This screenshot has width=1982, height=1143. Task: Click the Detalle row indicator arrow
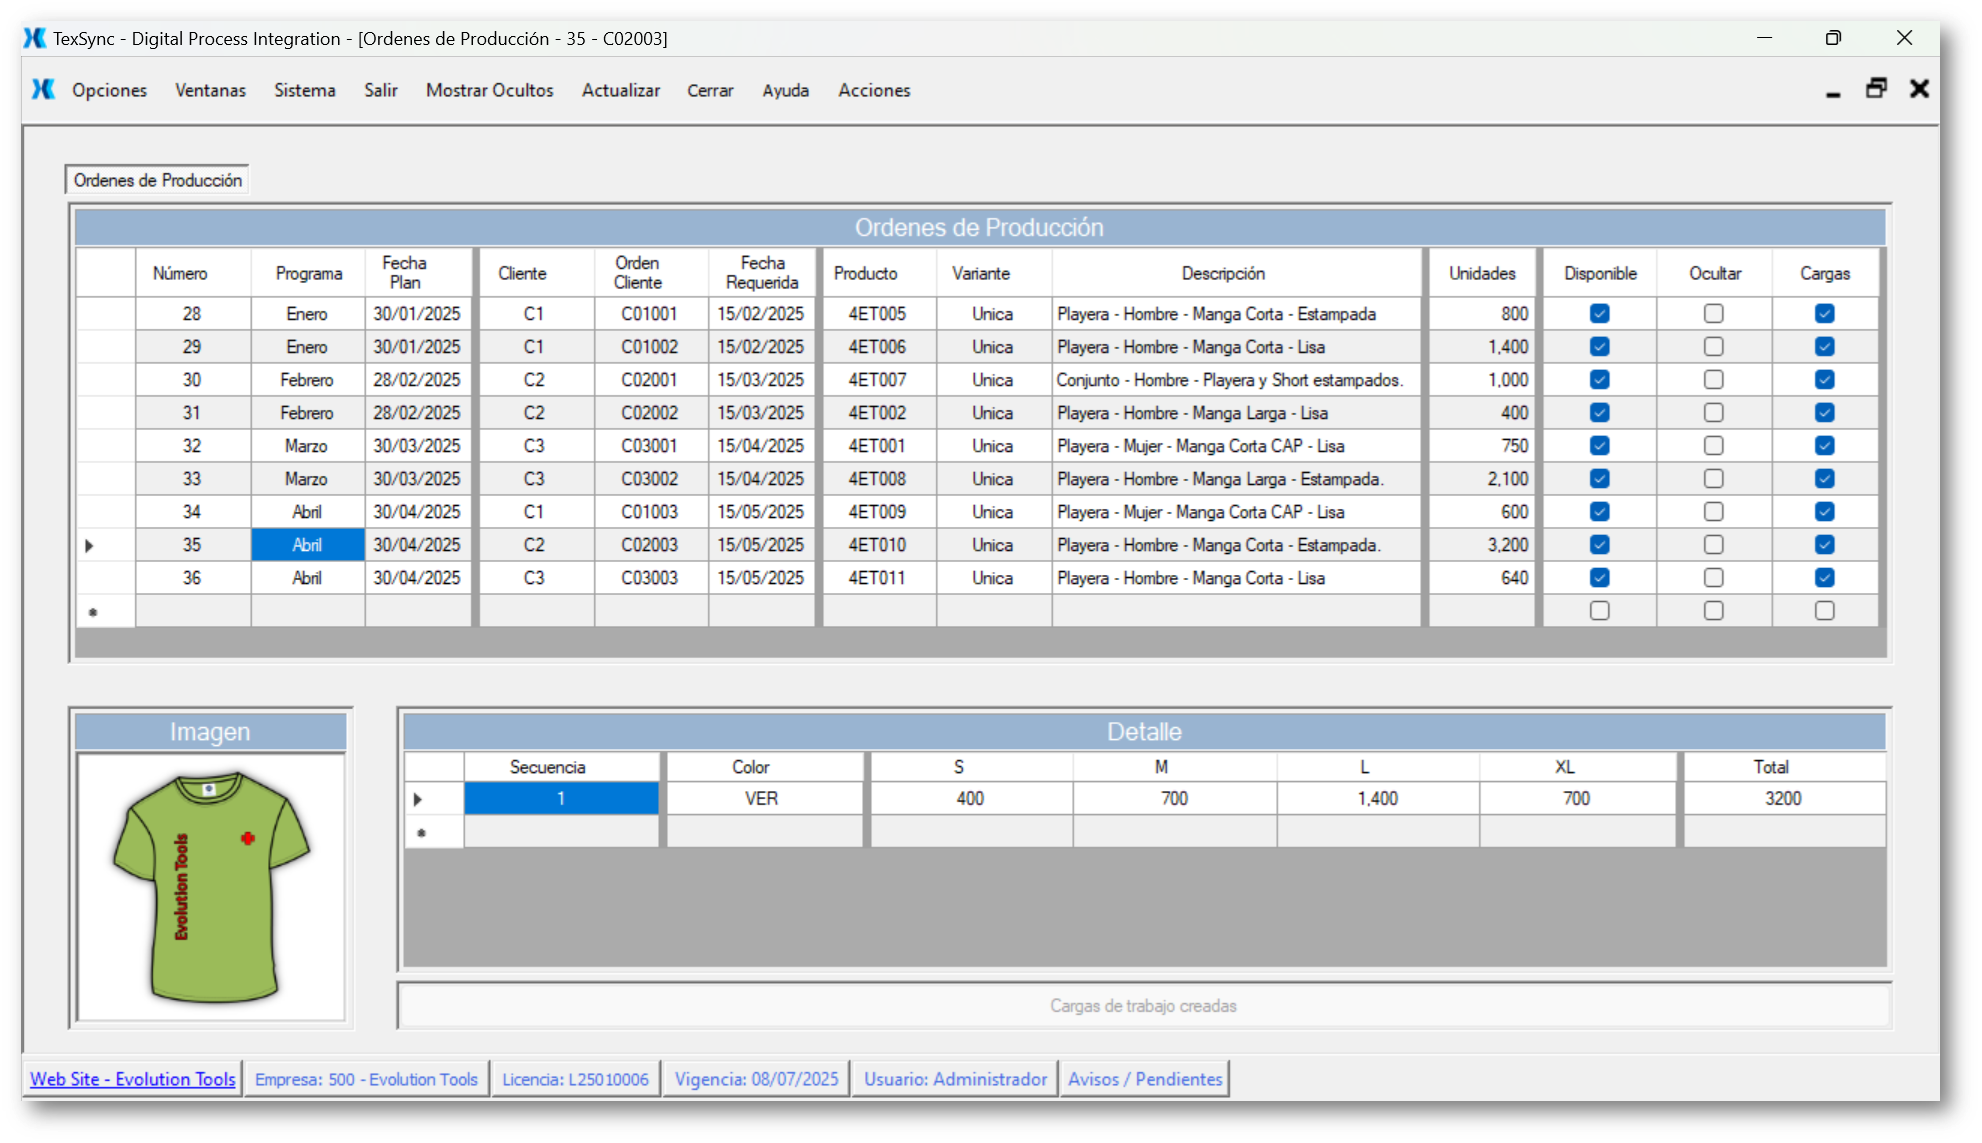point(418,799)
